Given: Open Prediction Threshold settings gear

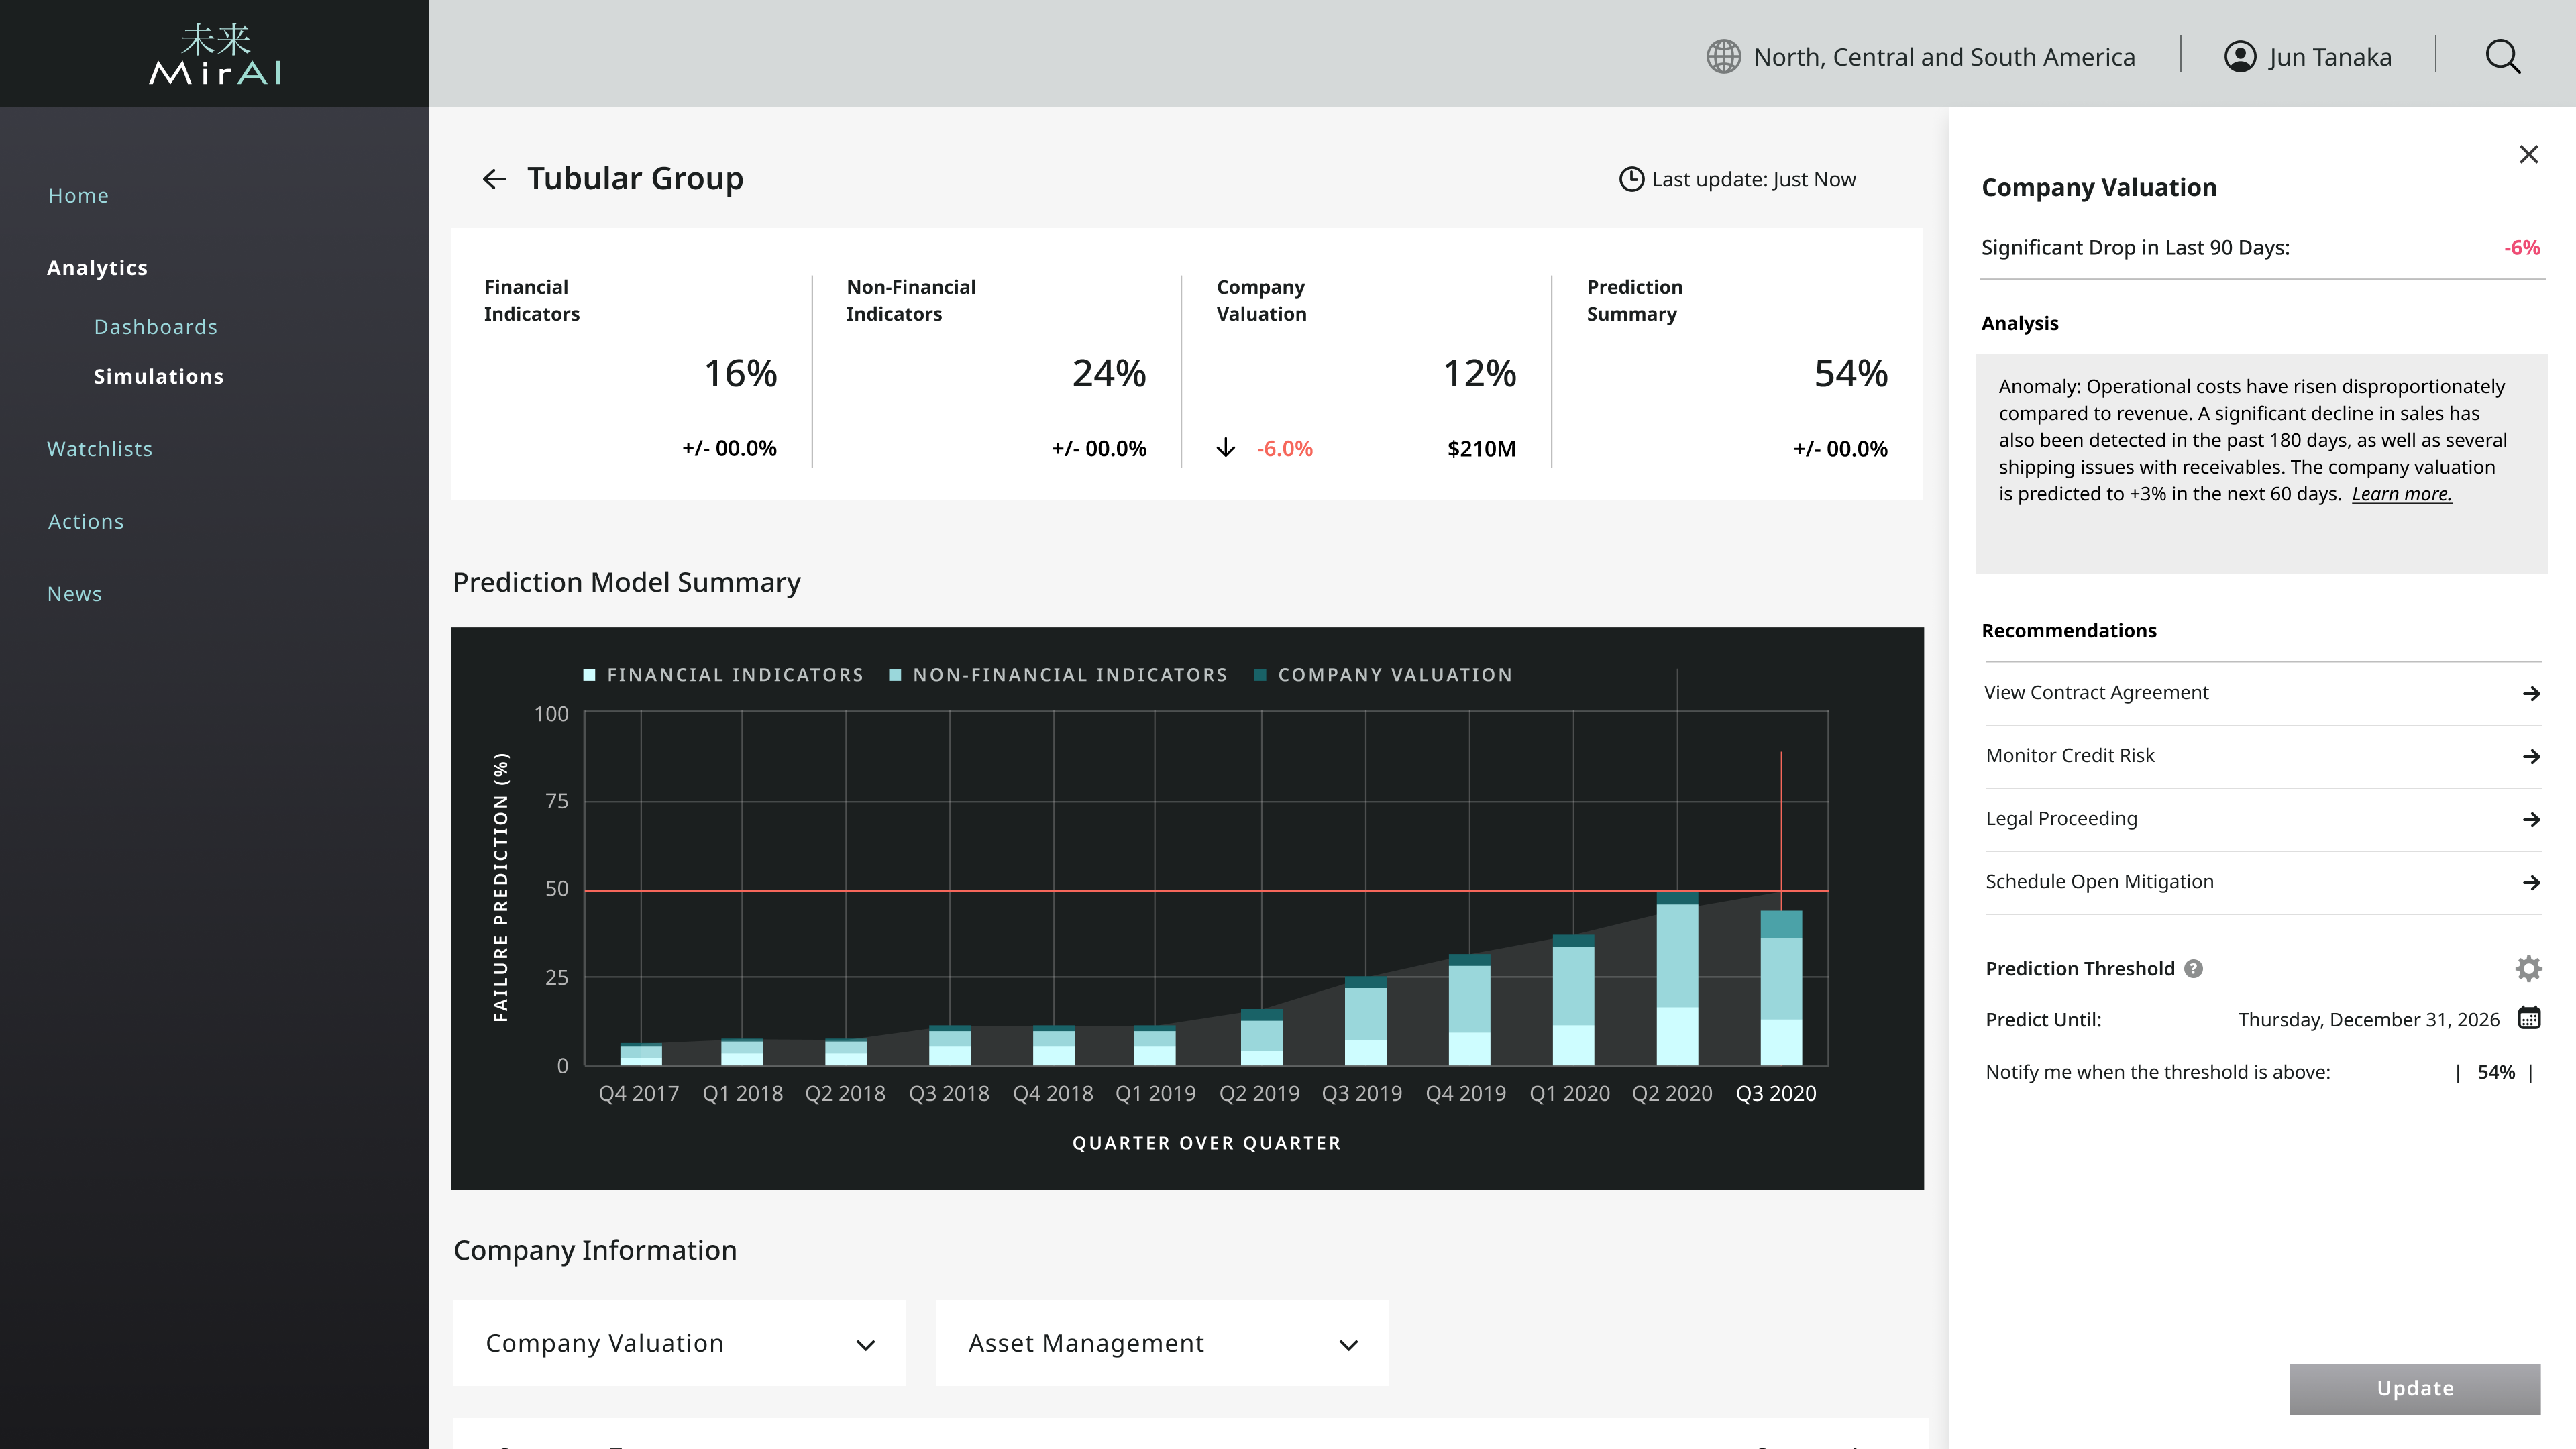Looking at the screenshot, I should [2528, 968].
